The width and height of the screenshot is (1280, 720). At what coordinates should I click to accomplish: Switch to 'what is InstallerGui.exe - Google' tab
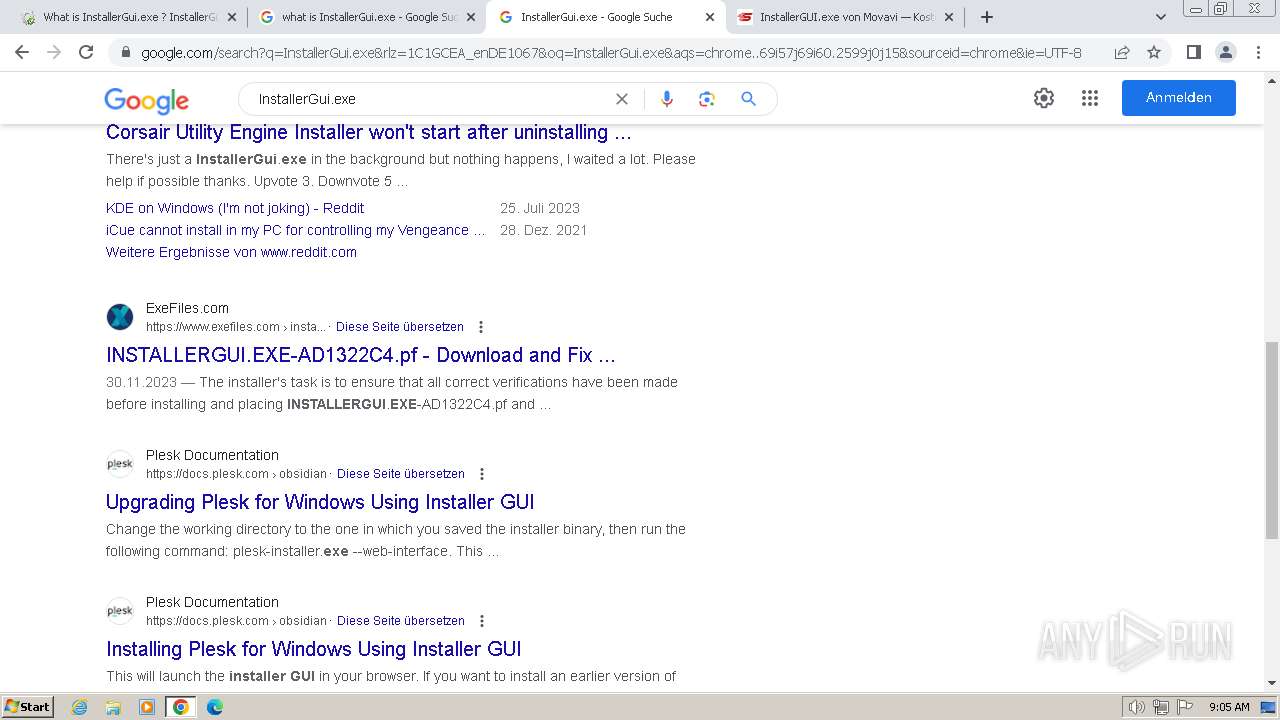pos(366,17)
